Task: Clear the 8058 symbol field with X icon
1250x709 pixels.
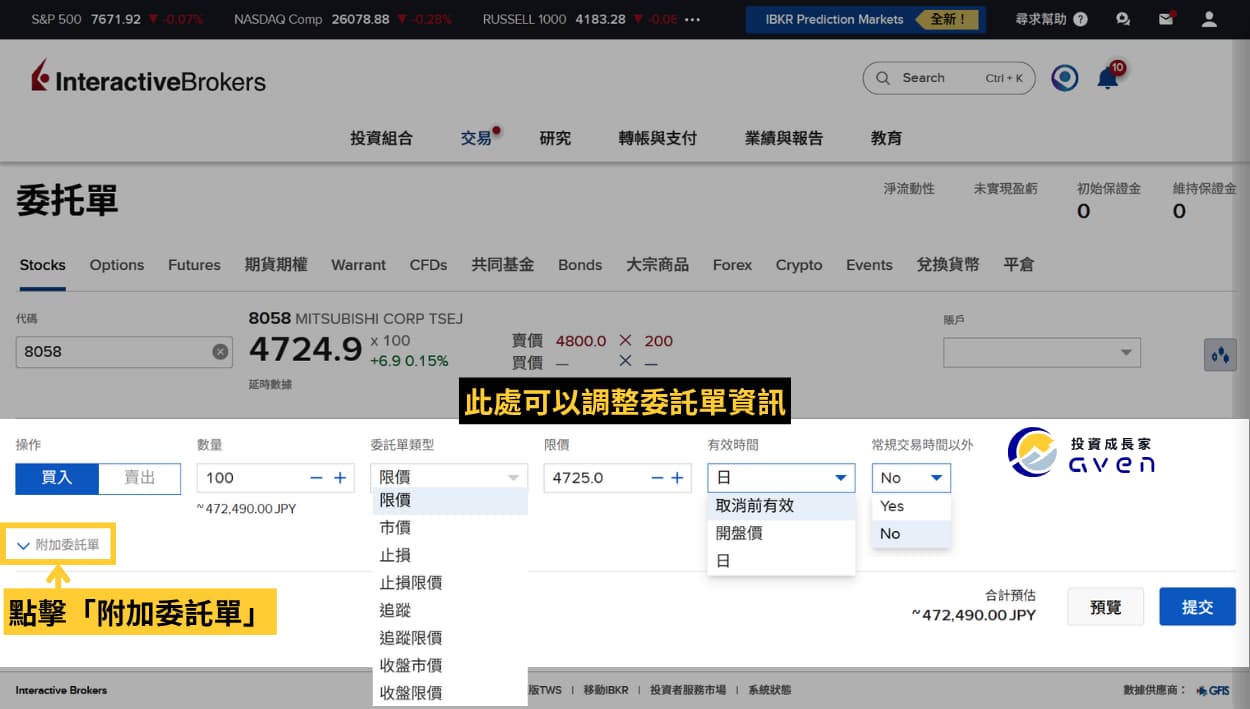Action: coord(220,352)
